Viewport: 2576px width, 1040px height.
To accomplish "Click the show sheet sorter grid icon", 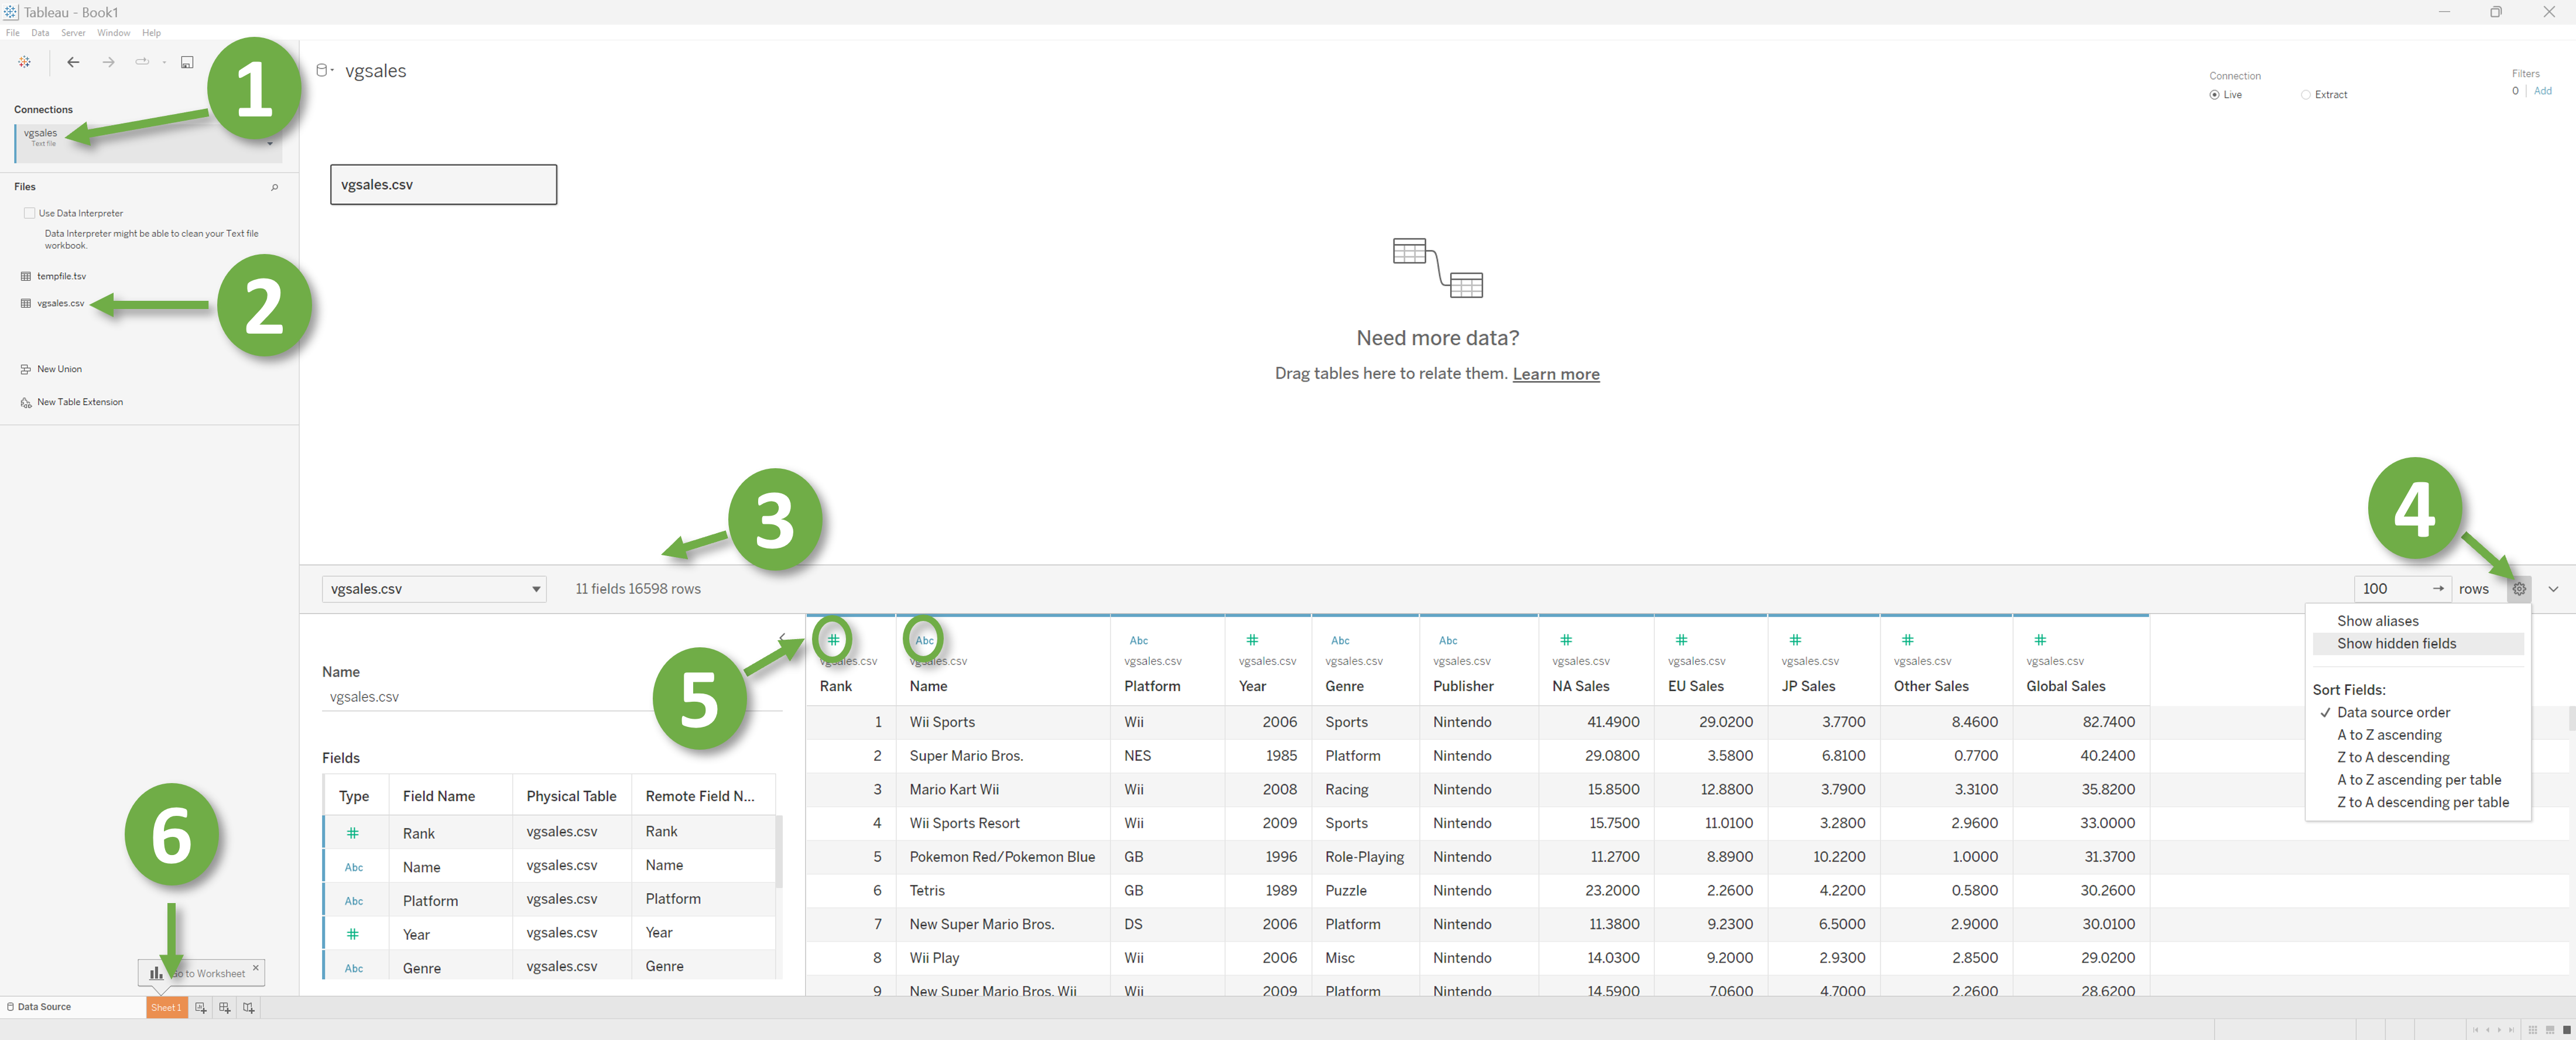I will click(2533, 1030).
